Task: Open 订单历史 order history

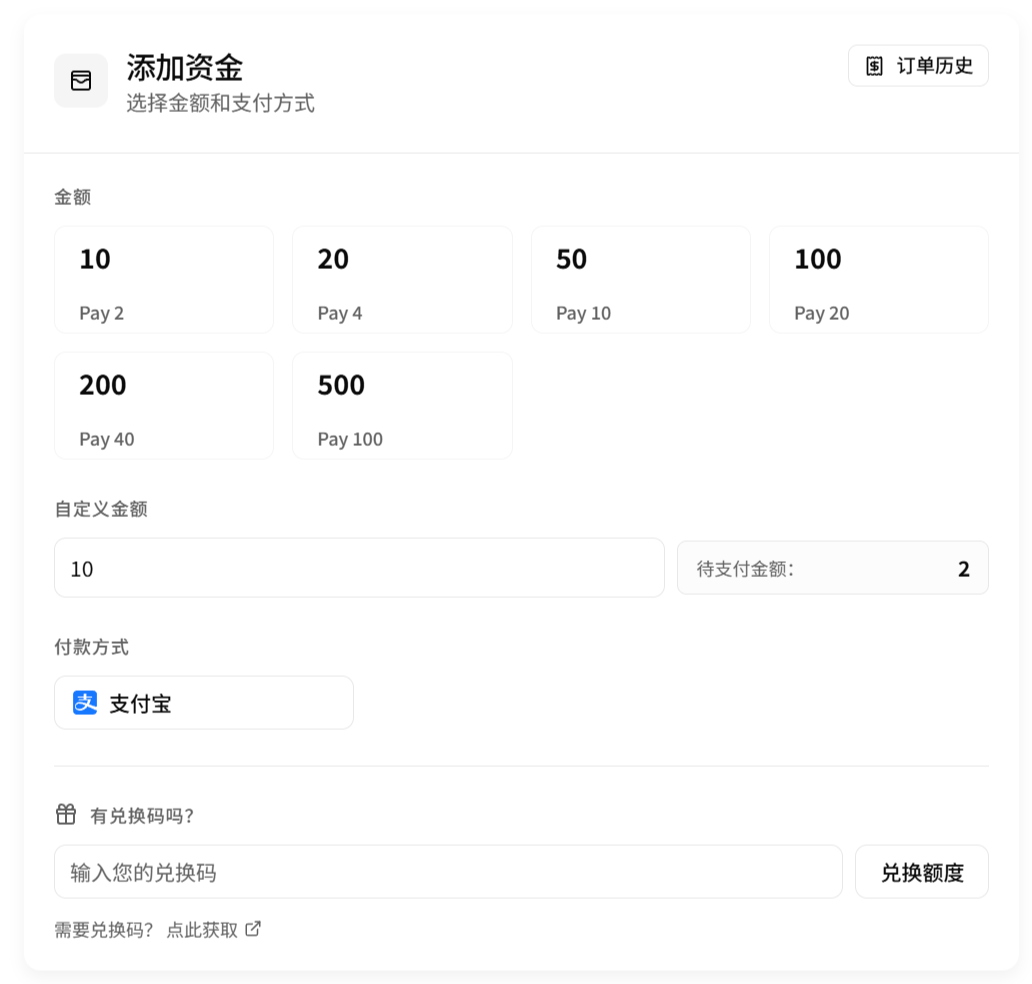Action: click(x=918, y=66)
